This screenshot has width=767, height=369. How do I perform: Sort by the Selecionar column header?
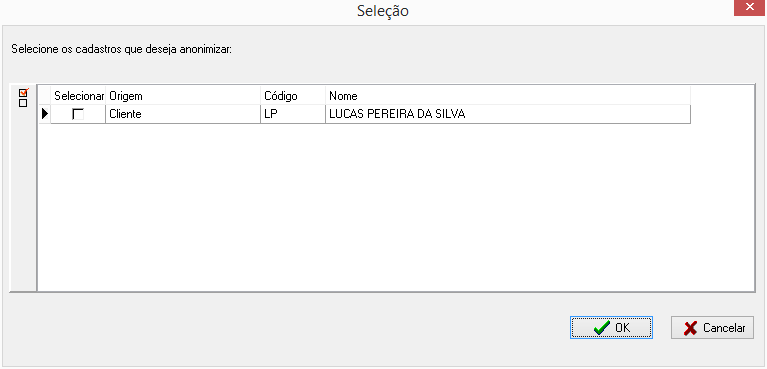coord(78,95)
